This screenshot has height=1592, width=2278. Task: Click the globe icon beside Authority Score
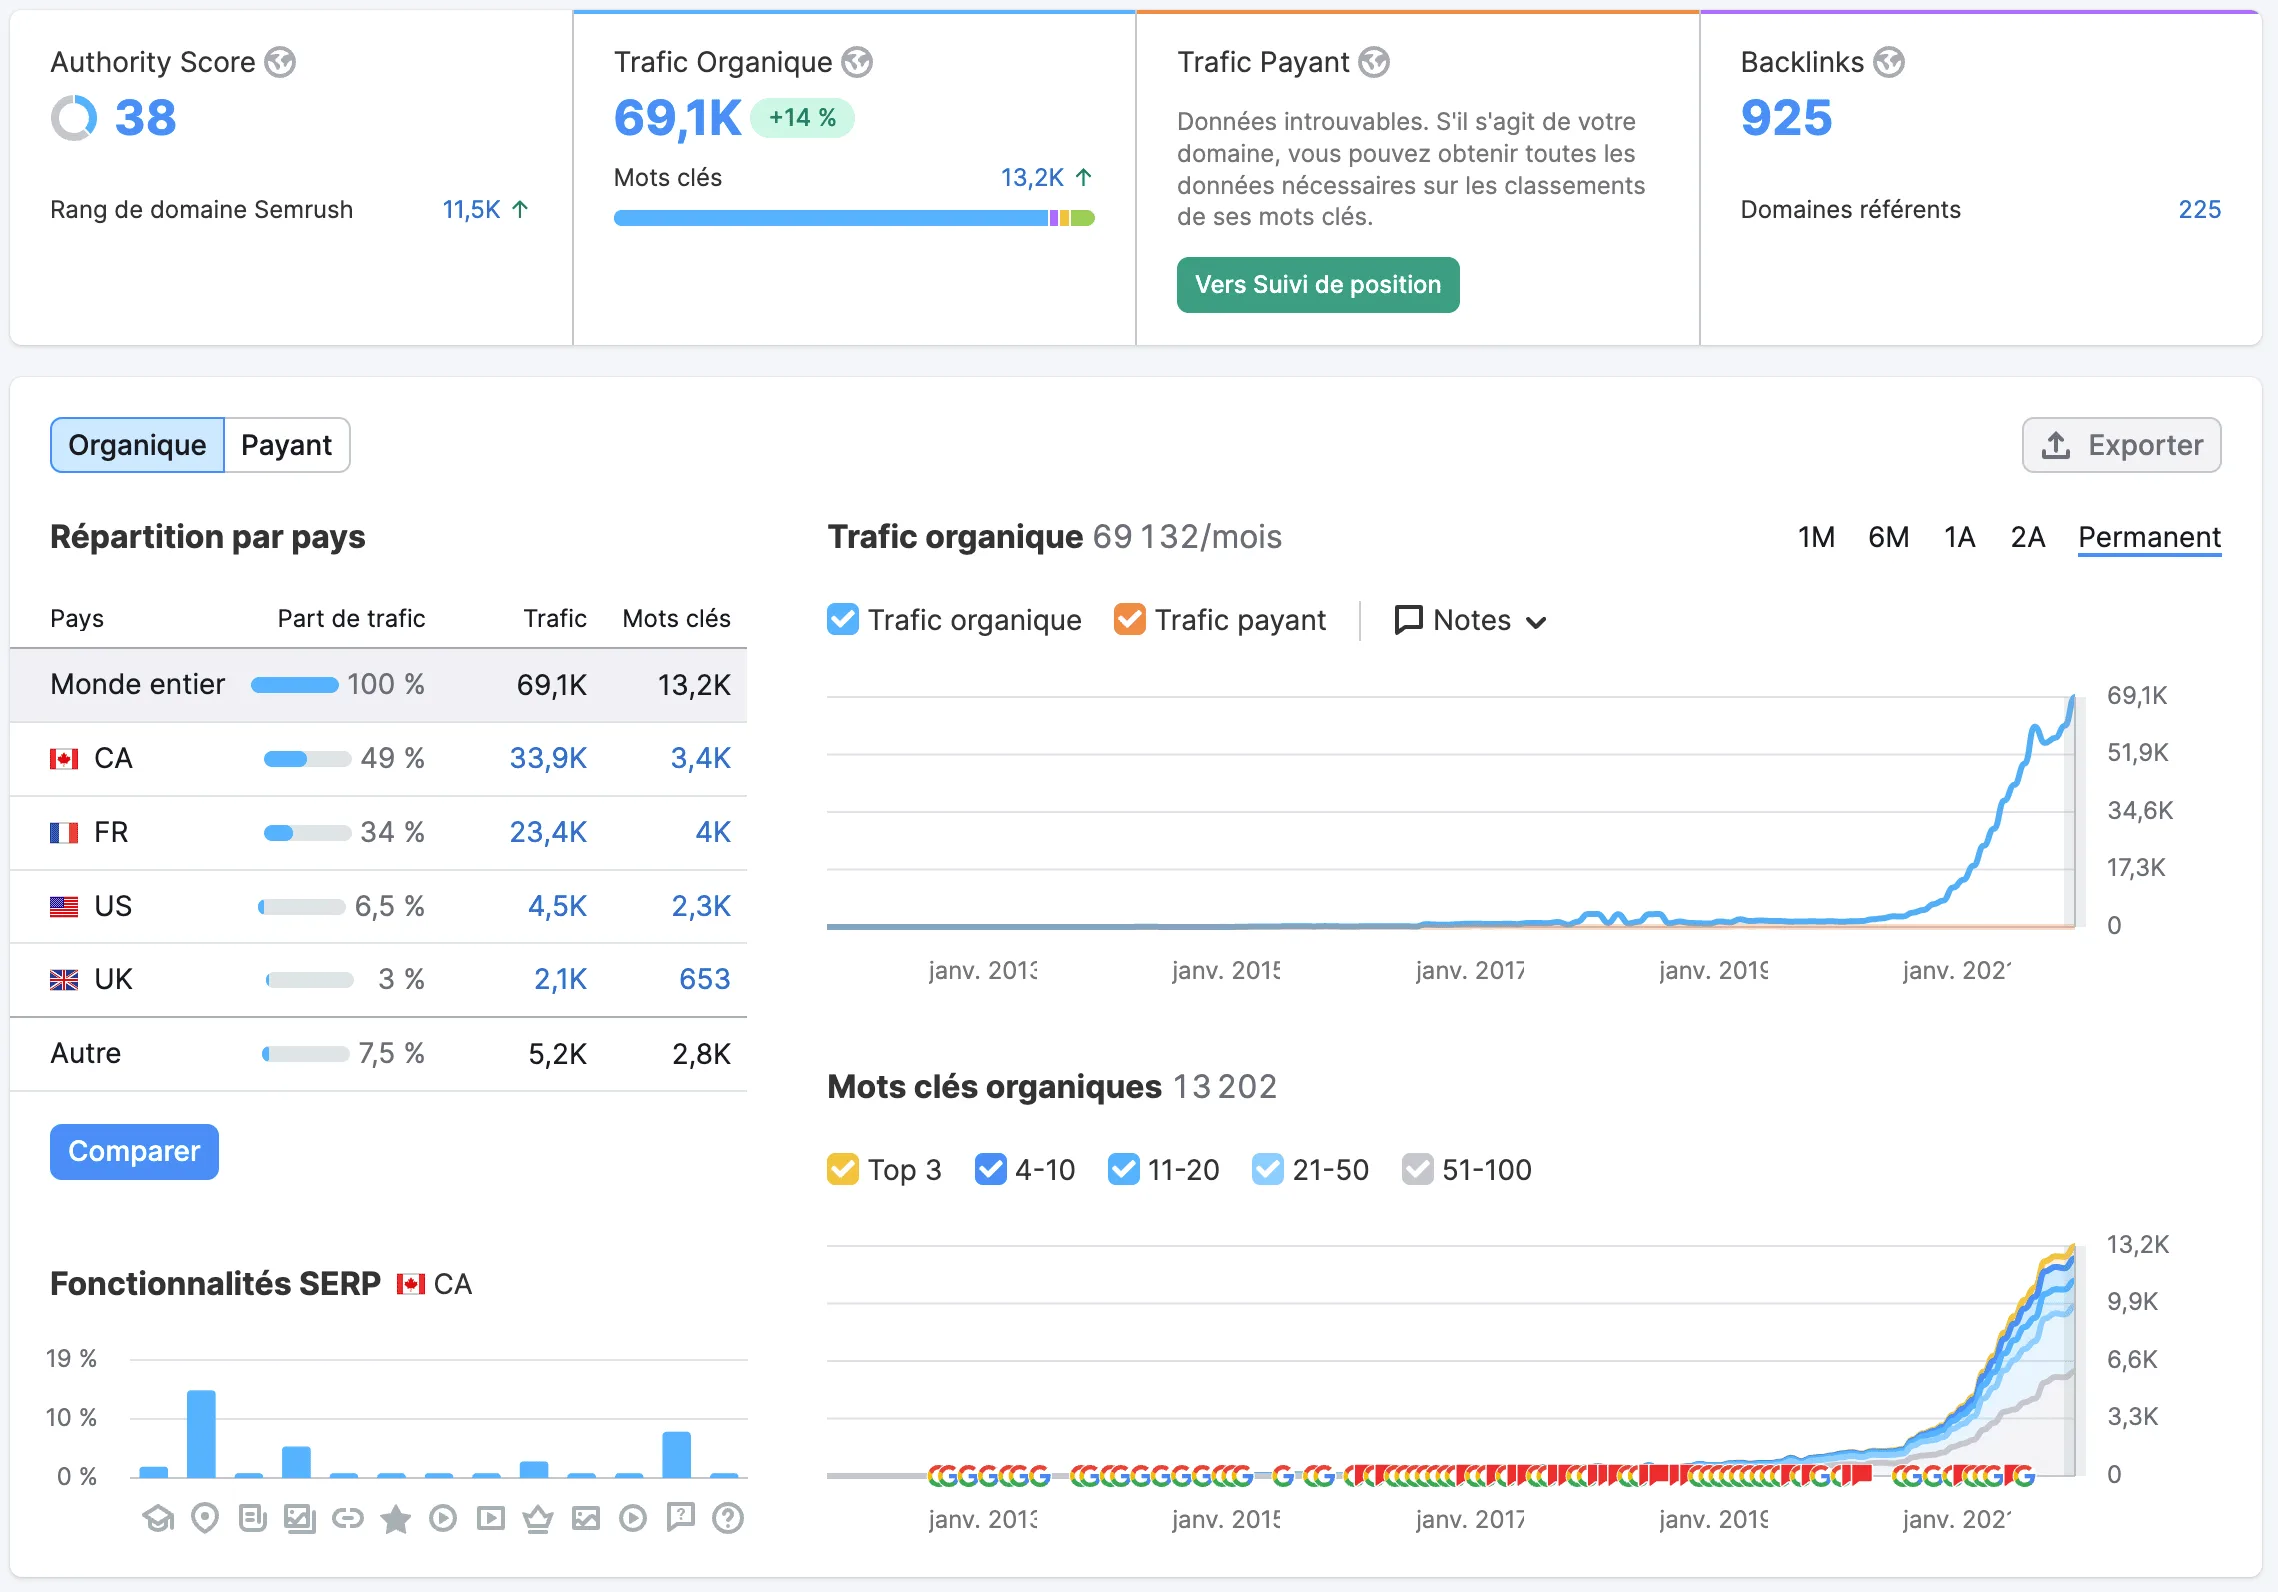coord(280,62)
